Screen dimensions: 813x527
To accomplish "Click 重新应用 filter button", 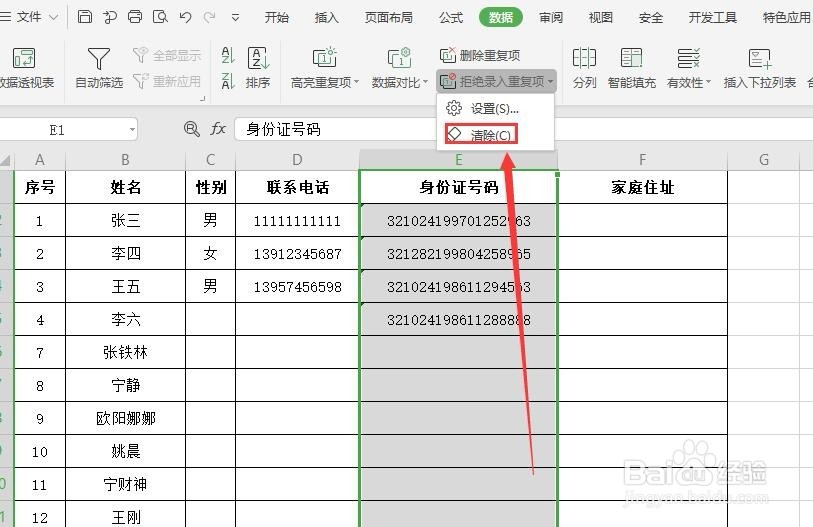I will [167, 81].
